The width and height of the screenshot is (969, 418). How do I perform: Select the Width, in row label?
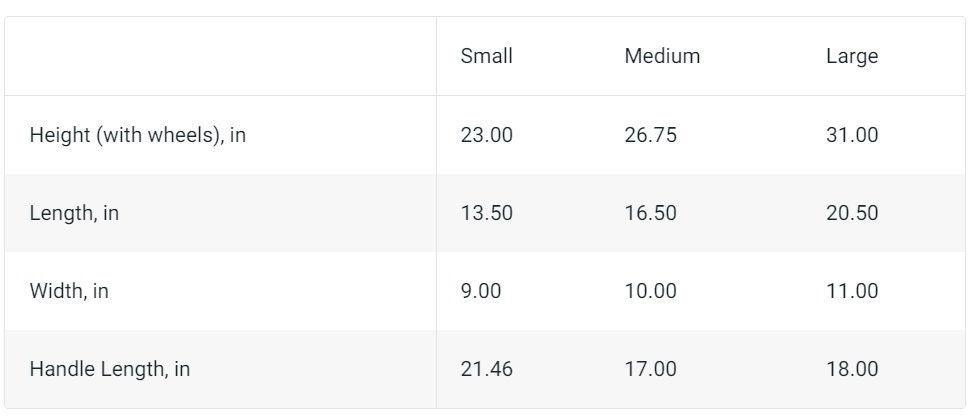click(69, 291)
